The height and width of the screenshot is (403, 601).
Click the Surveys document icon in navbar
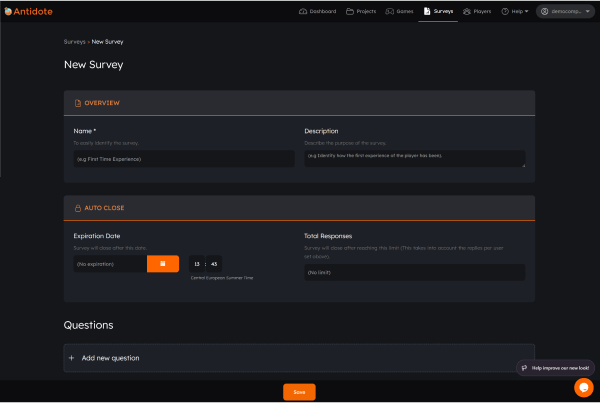(427, 12)
